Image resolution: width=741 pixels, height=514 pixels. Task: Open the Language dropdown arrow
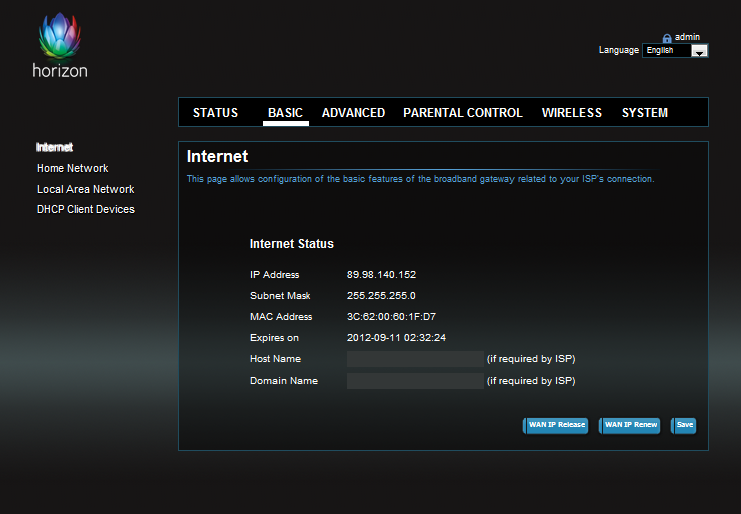(x=699, y=51)
